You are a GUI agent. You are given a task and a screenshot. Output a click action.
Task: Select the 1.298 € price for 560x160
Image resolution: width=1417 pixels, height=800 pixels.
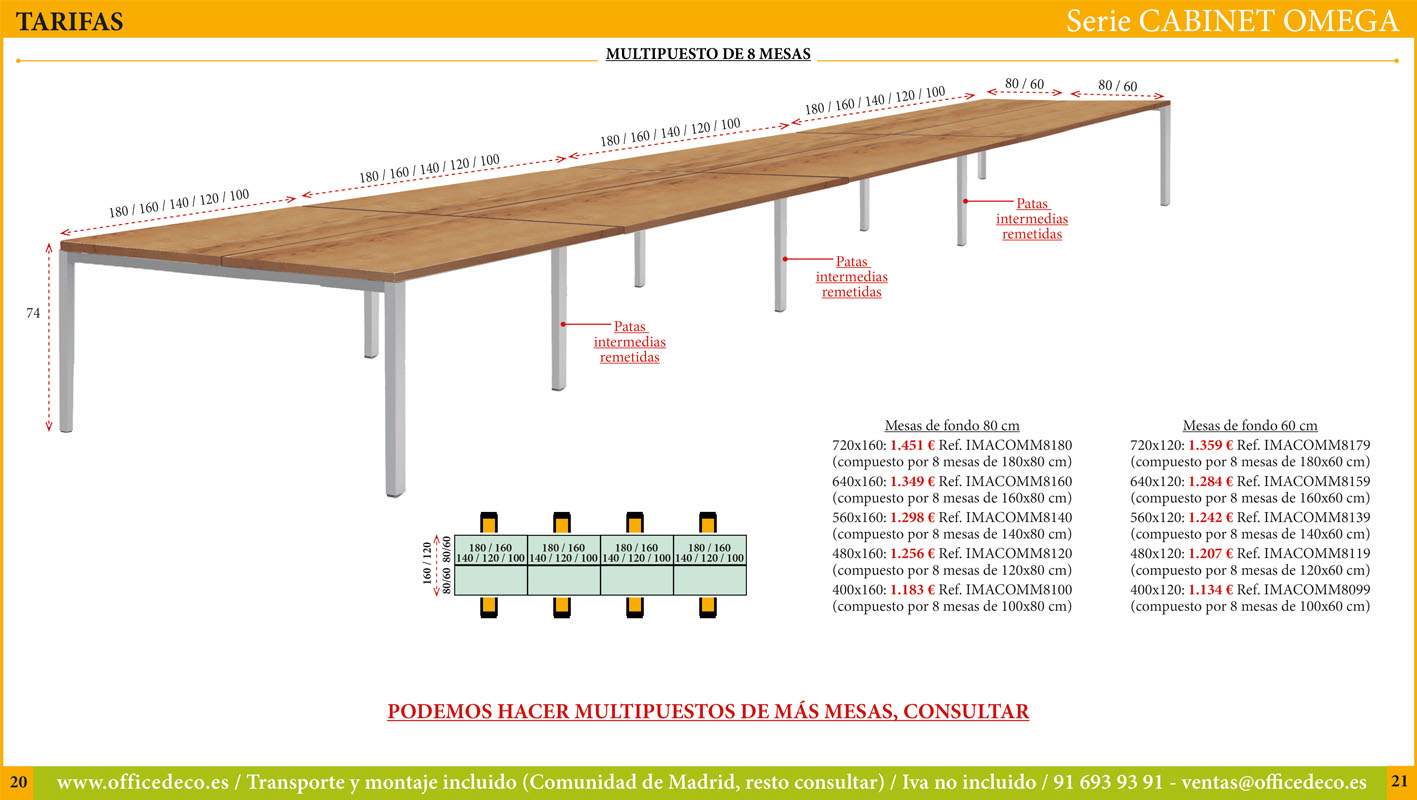click(x=912, y=517)
